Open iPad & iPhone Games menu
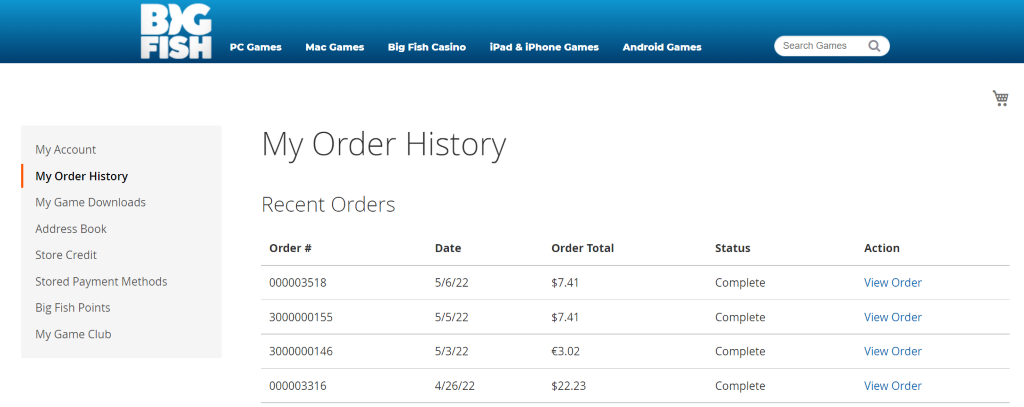 click(544, 47)
